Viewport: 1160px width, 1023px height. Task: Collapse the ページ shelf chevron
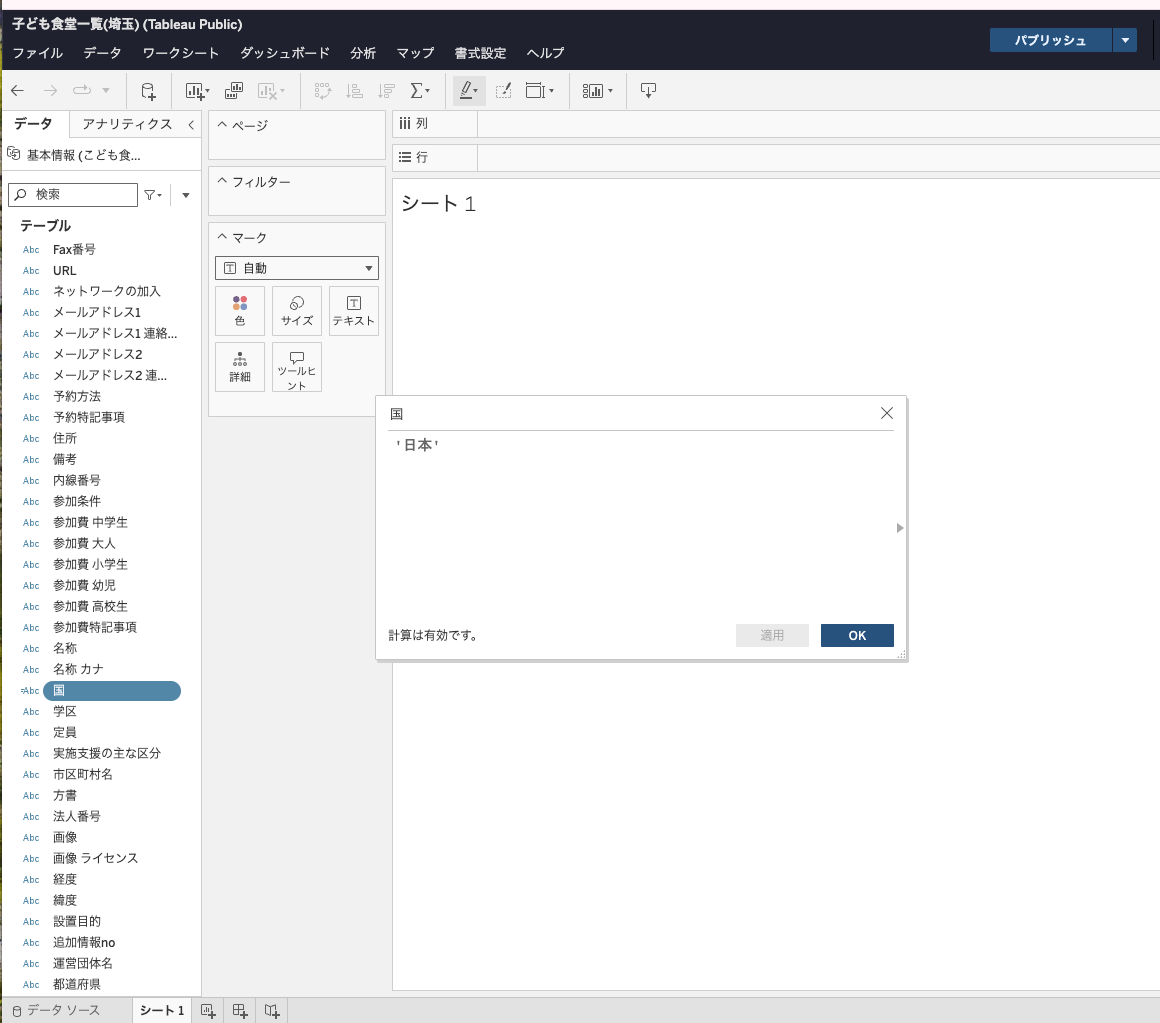[x=222, y=124]
